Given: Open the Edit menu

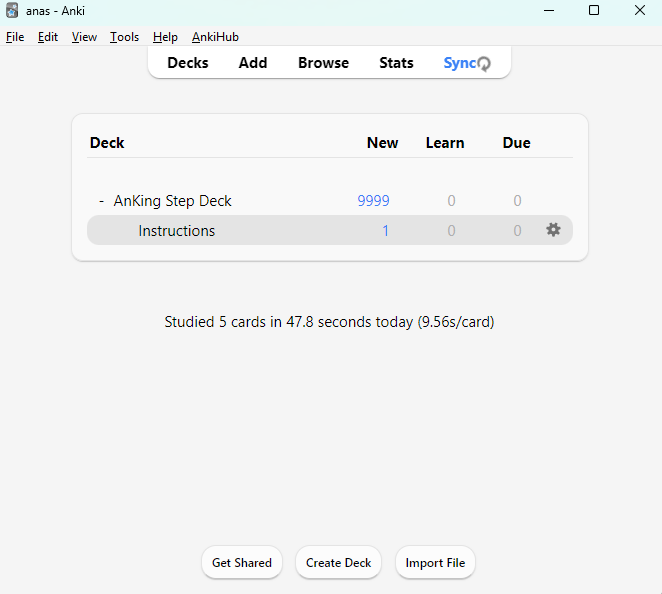Looking at the screenshot, I should [48, 37].
